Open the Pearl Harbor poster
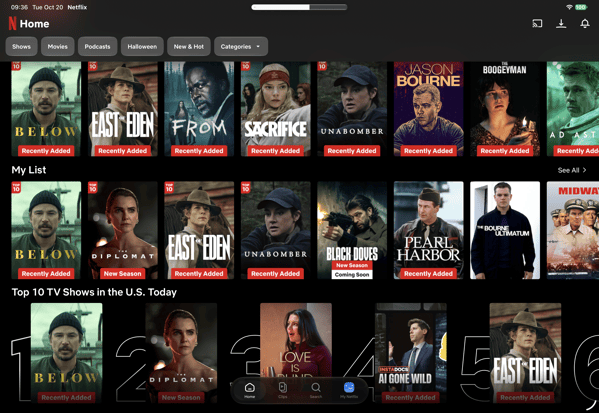This screenshot has width=599, height=413. (429, 230)
